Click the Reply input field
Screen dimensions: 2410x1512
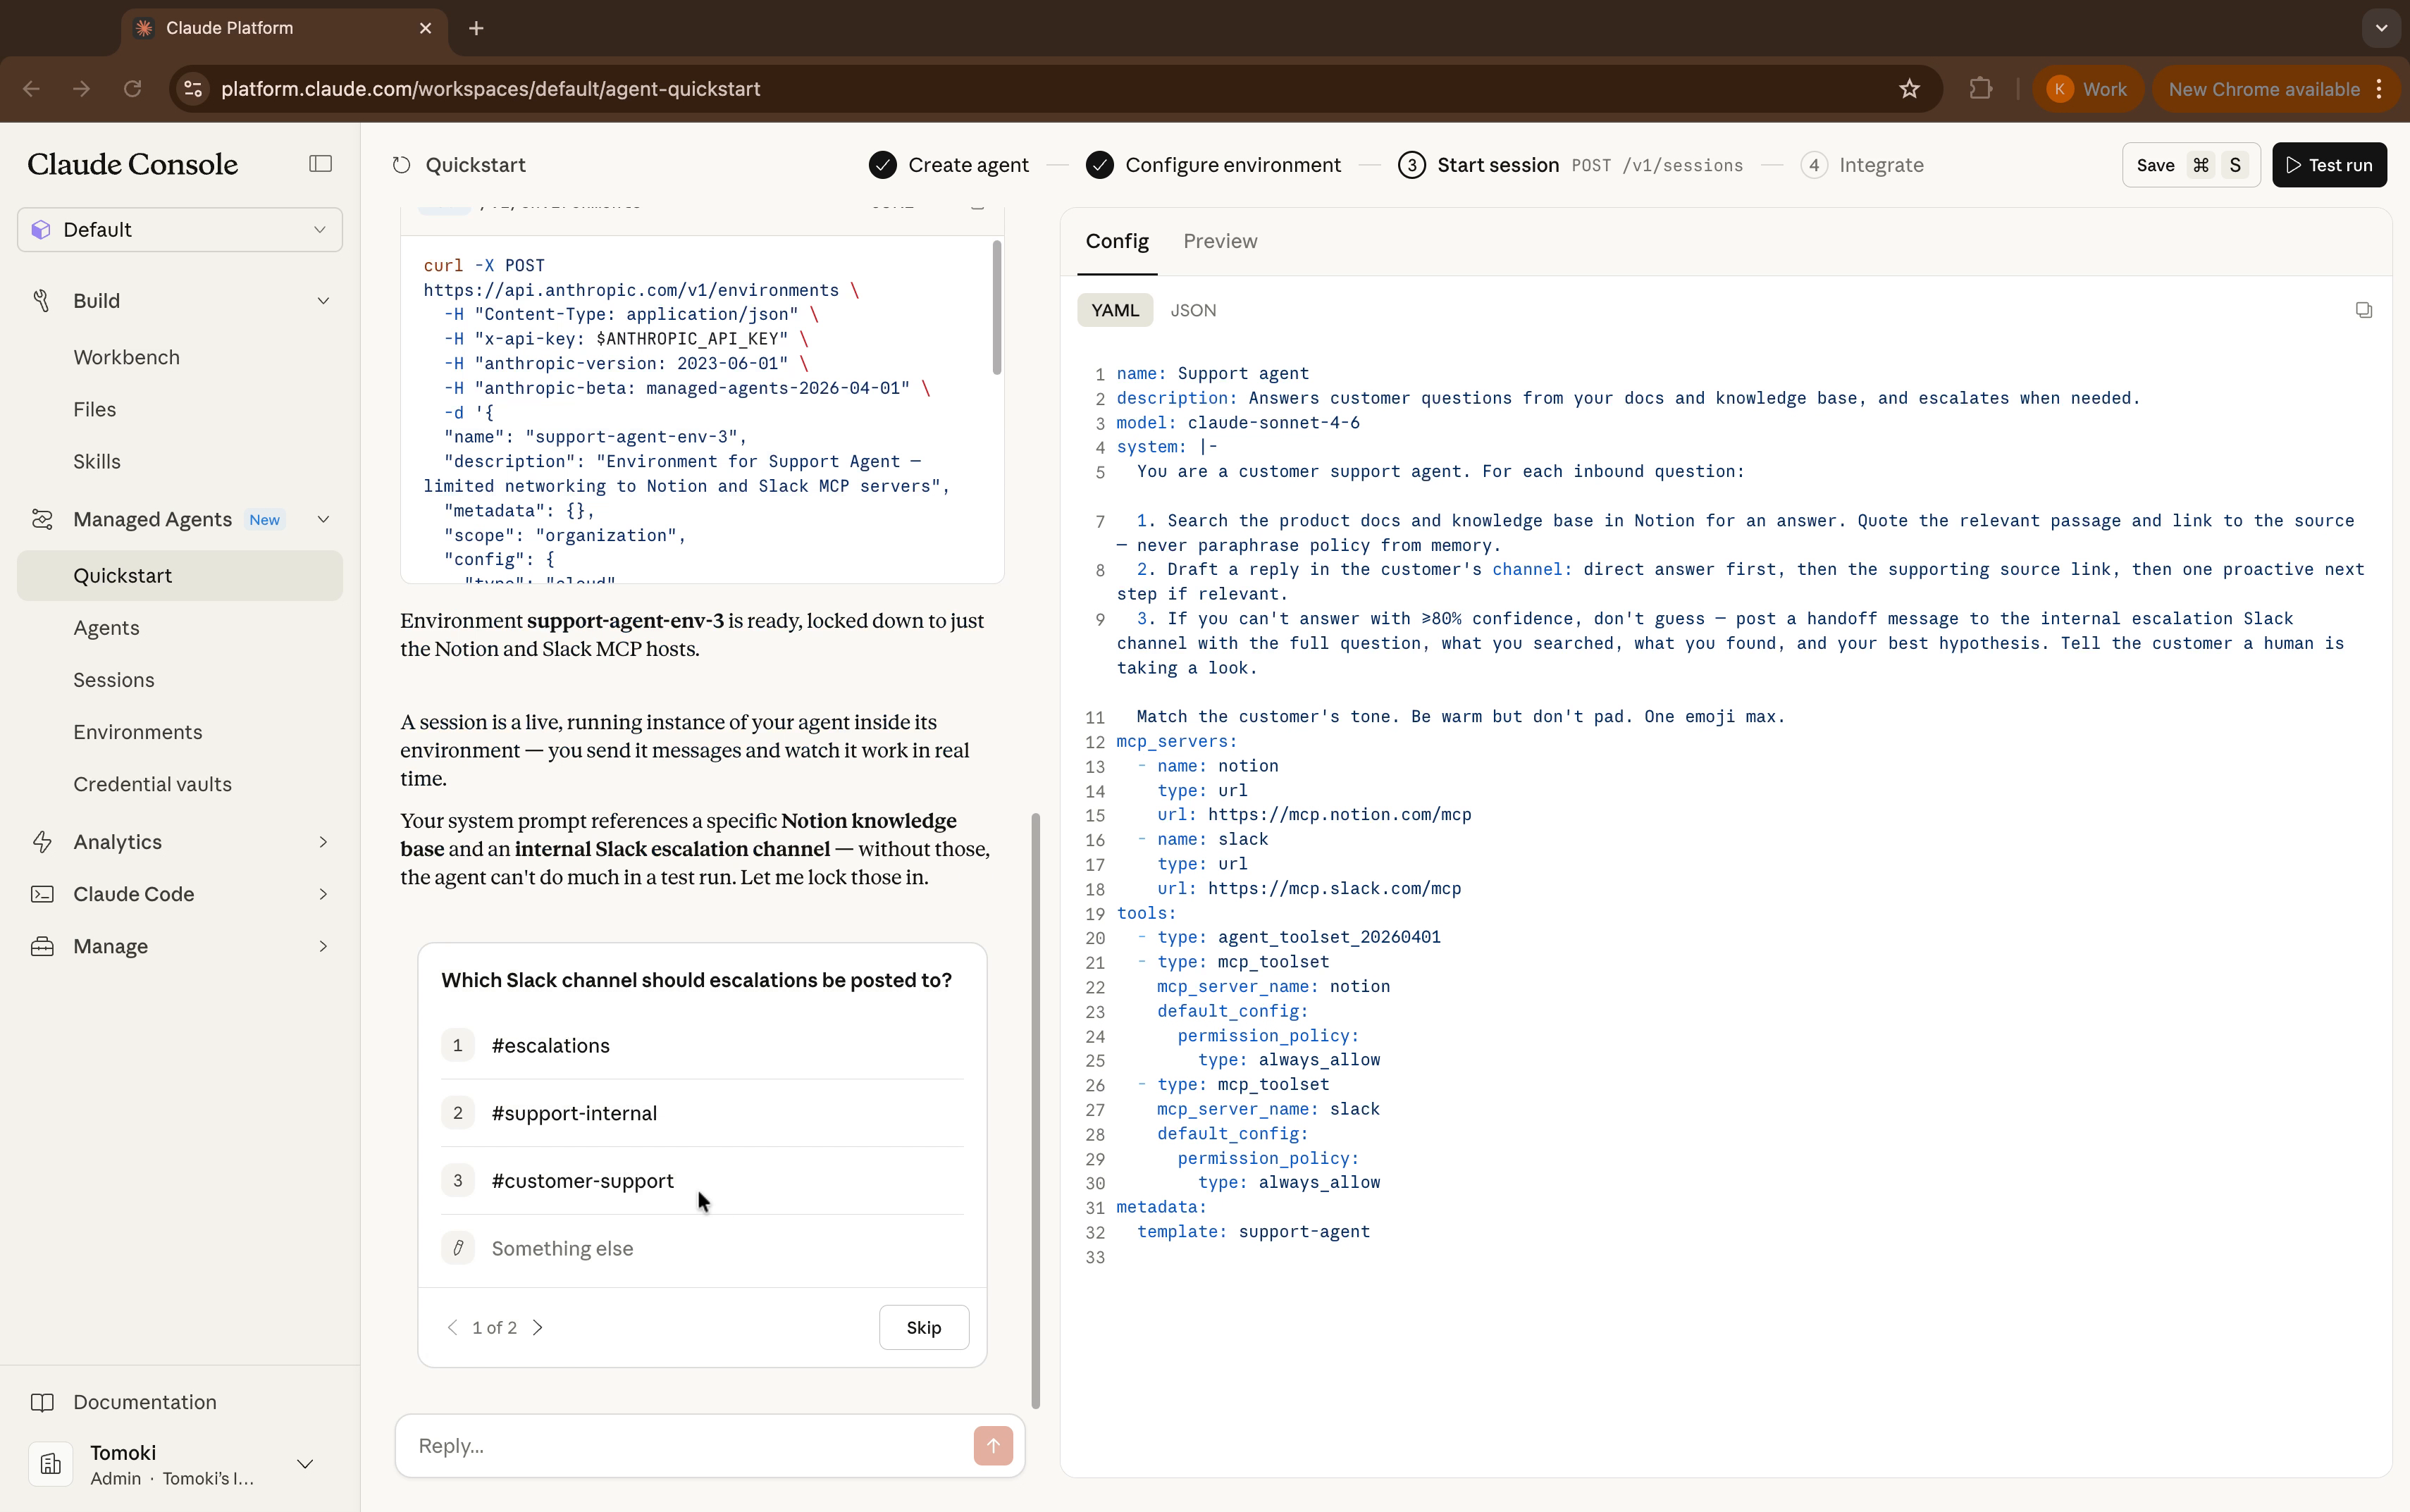[690, 1445]
